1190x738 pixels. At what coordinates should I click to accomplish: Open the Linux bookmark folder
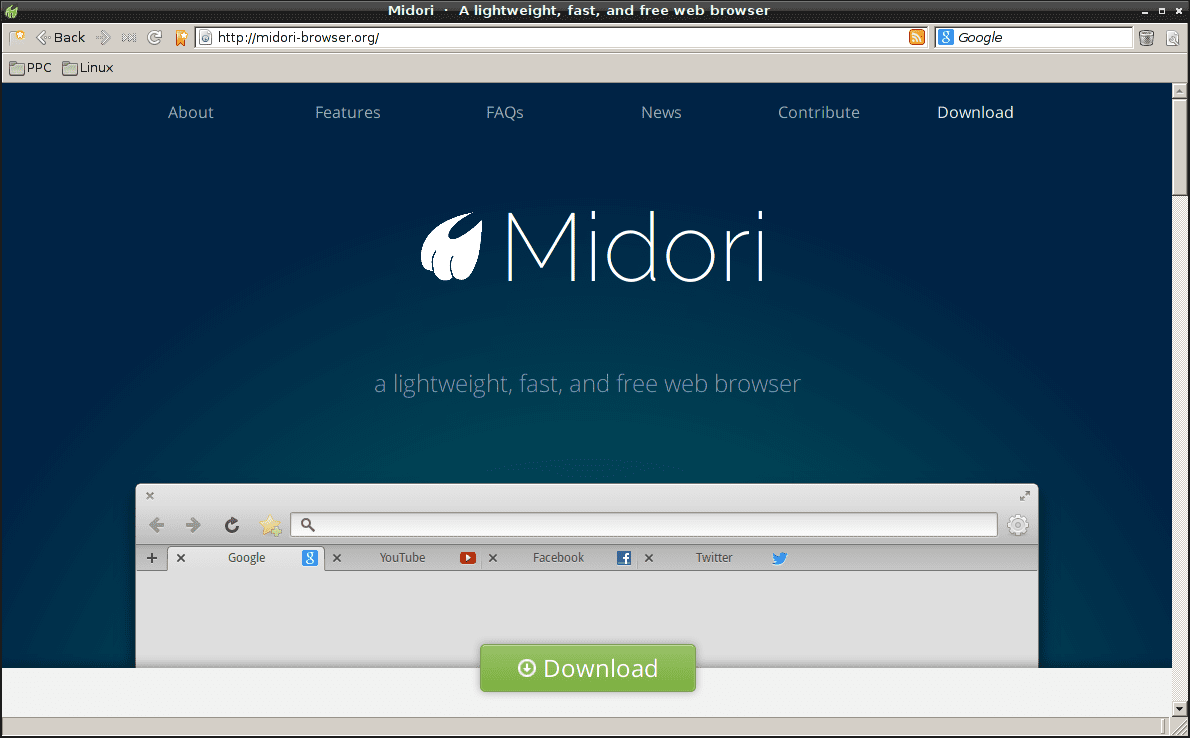[87, 67]
